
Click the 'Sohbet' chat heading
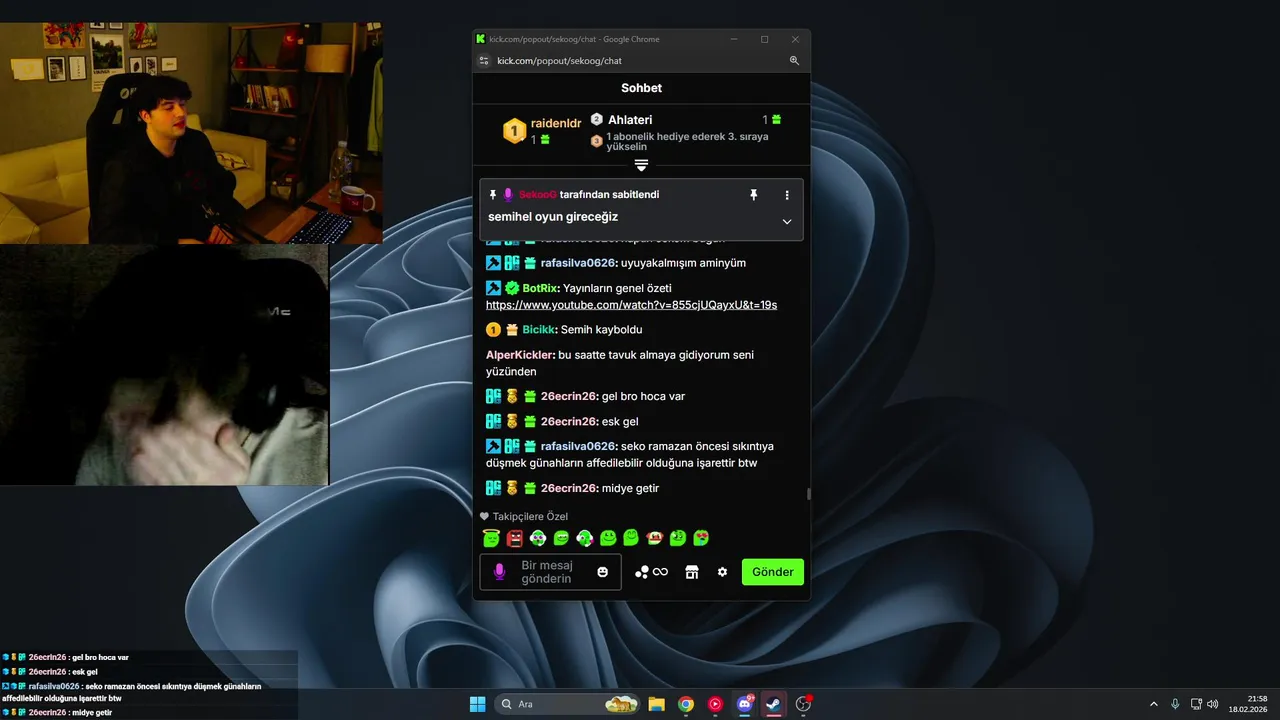tap(641, 88)
